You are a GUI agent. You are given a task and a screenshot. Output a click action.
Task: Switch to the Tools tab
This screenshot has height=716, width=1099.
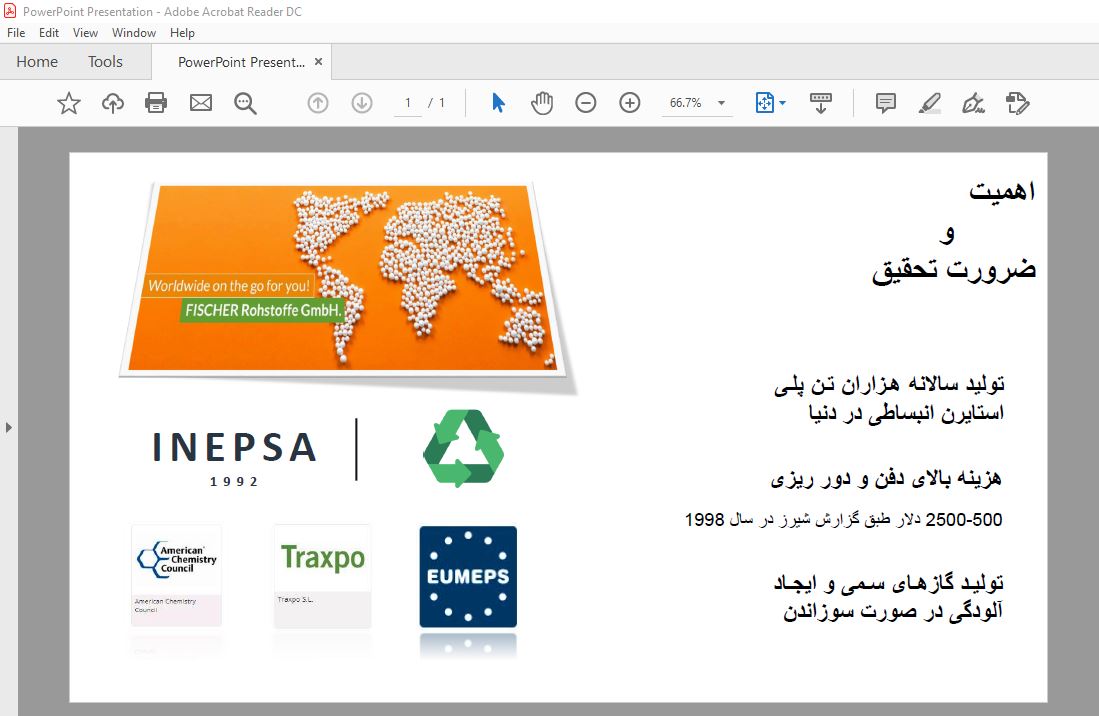click(x=105, y=61)
